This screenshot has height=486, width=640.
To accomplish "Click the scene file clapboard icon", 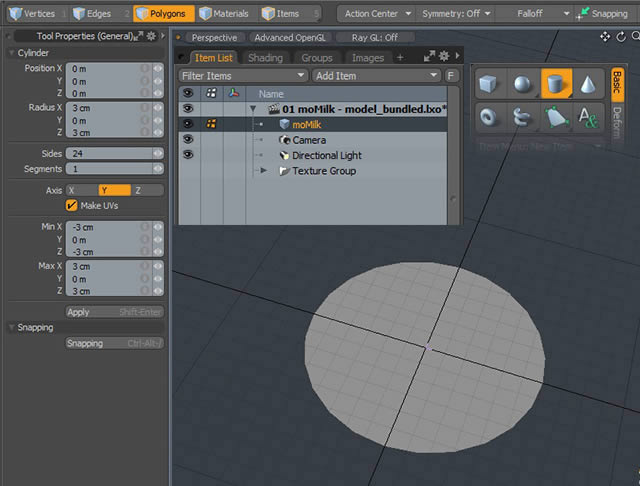I will [274, 109].
